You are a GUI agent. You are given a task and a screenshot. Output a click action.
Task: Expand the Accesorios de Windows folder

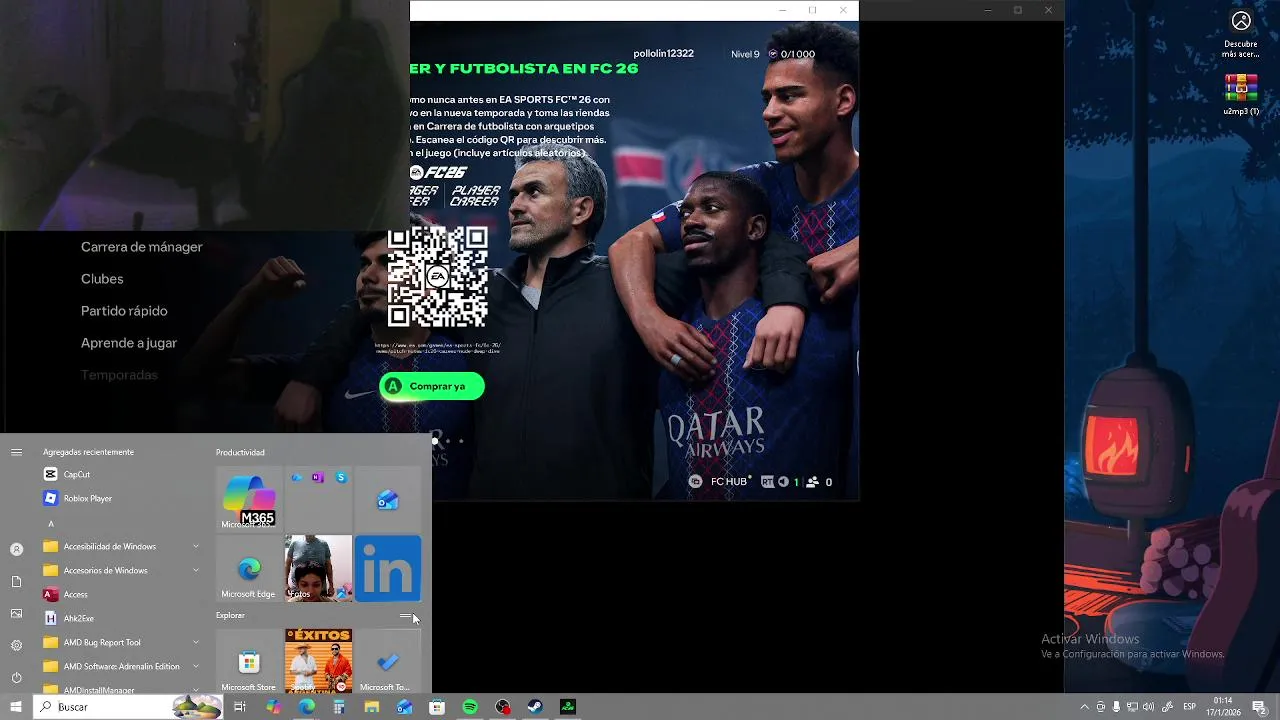point(120,570)
